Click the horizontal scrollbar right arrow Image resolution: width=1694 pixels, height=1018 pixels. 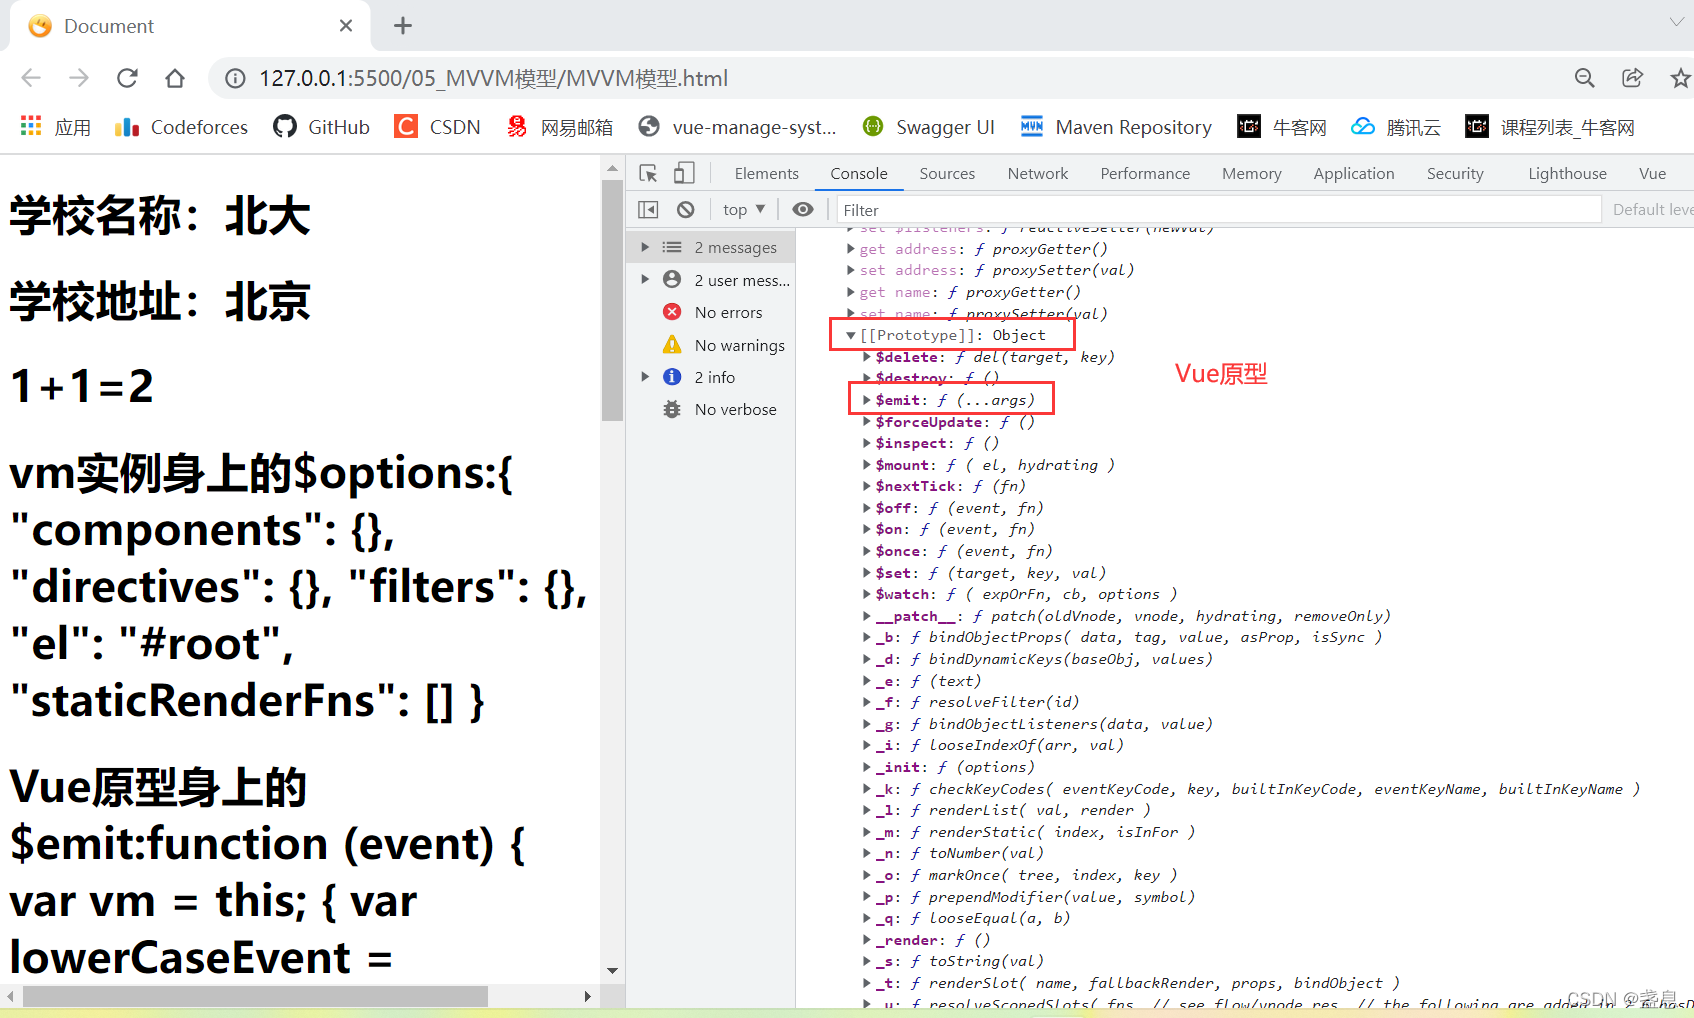click(x=587, y=996)
